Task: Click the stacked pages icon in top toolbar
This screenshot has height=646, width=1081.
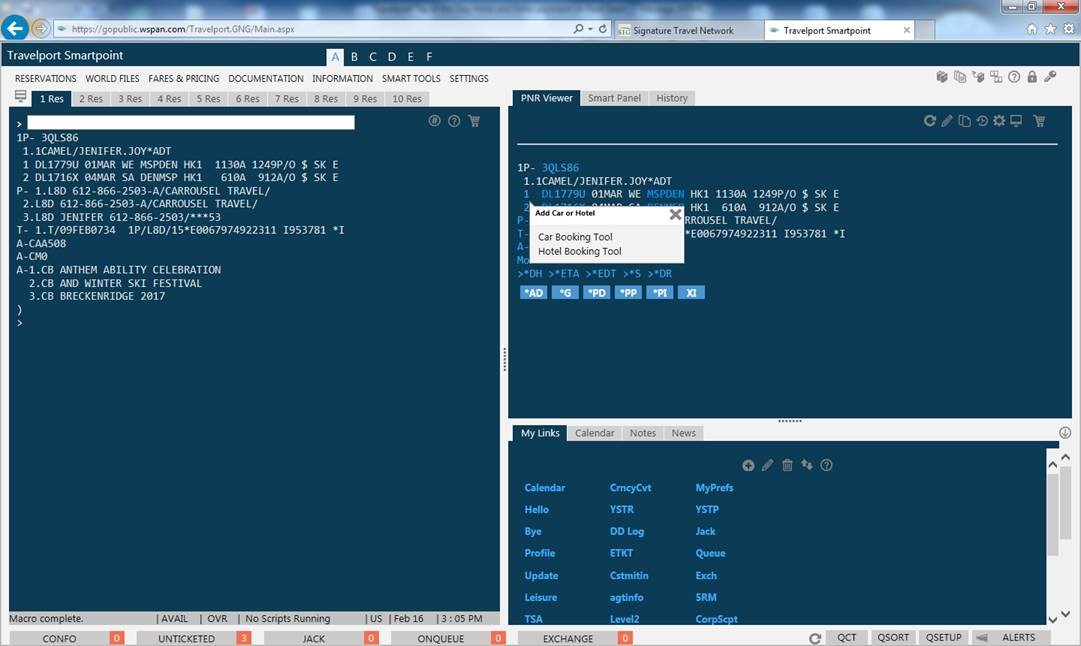Action: [960, 77]
